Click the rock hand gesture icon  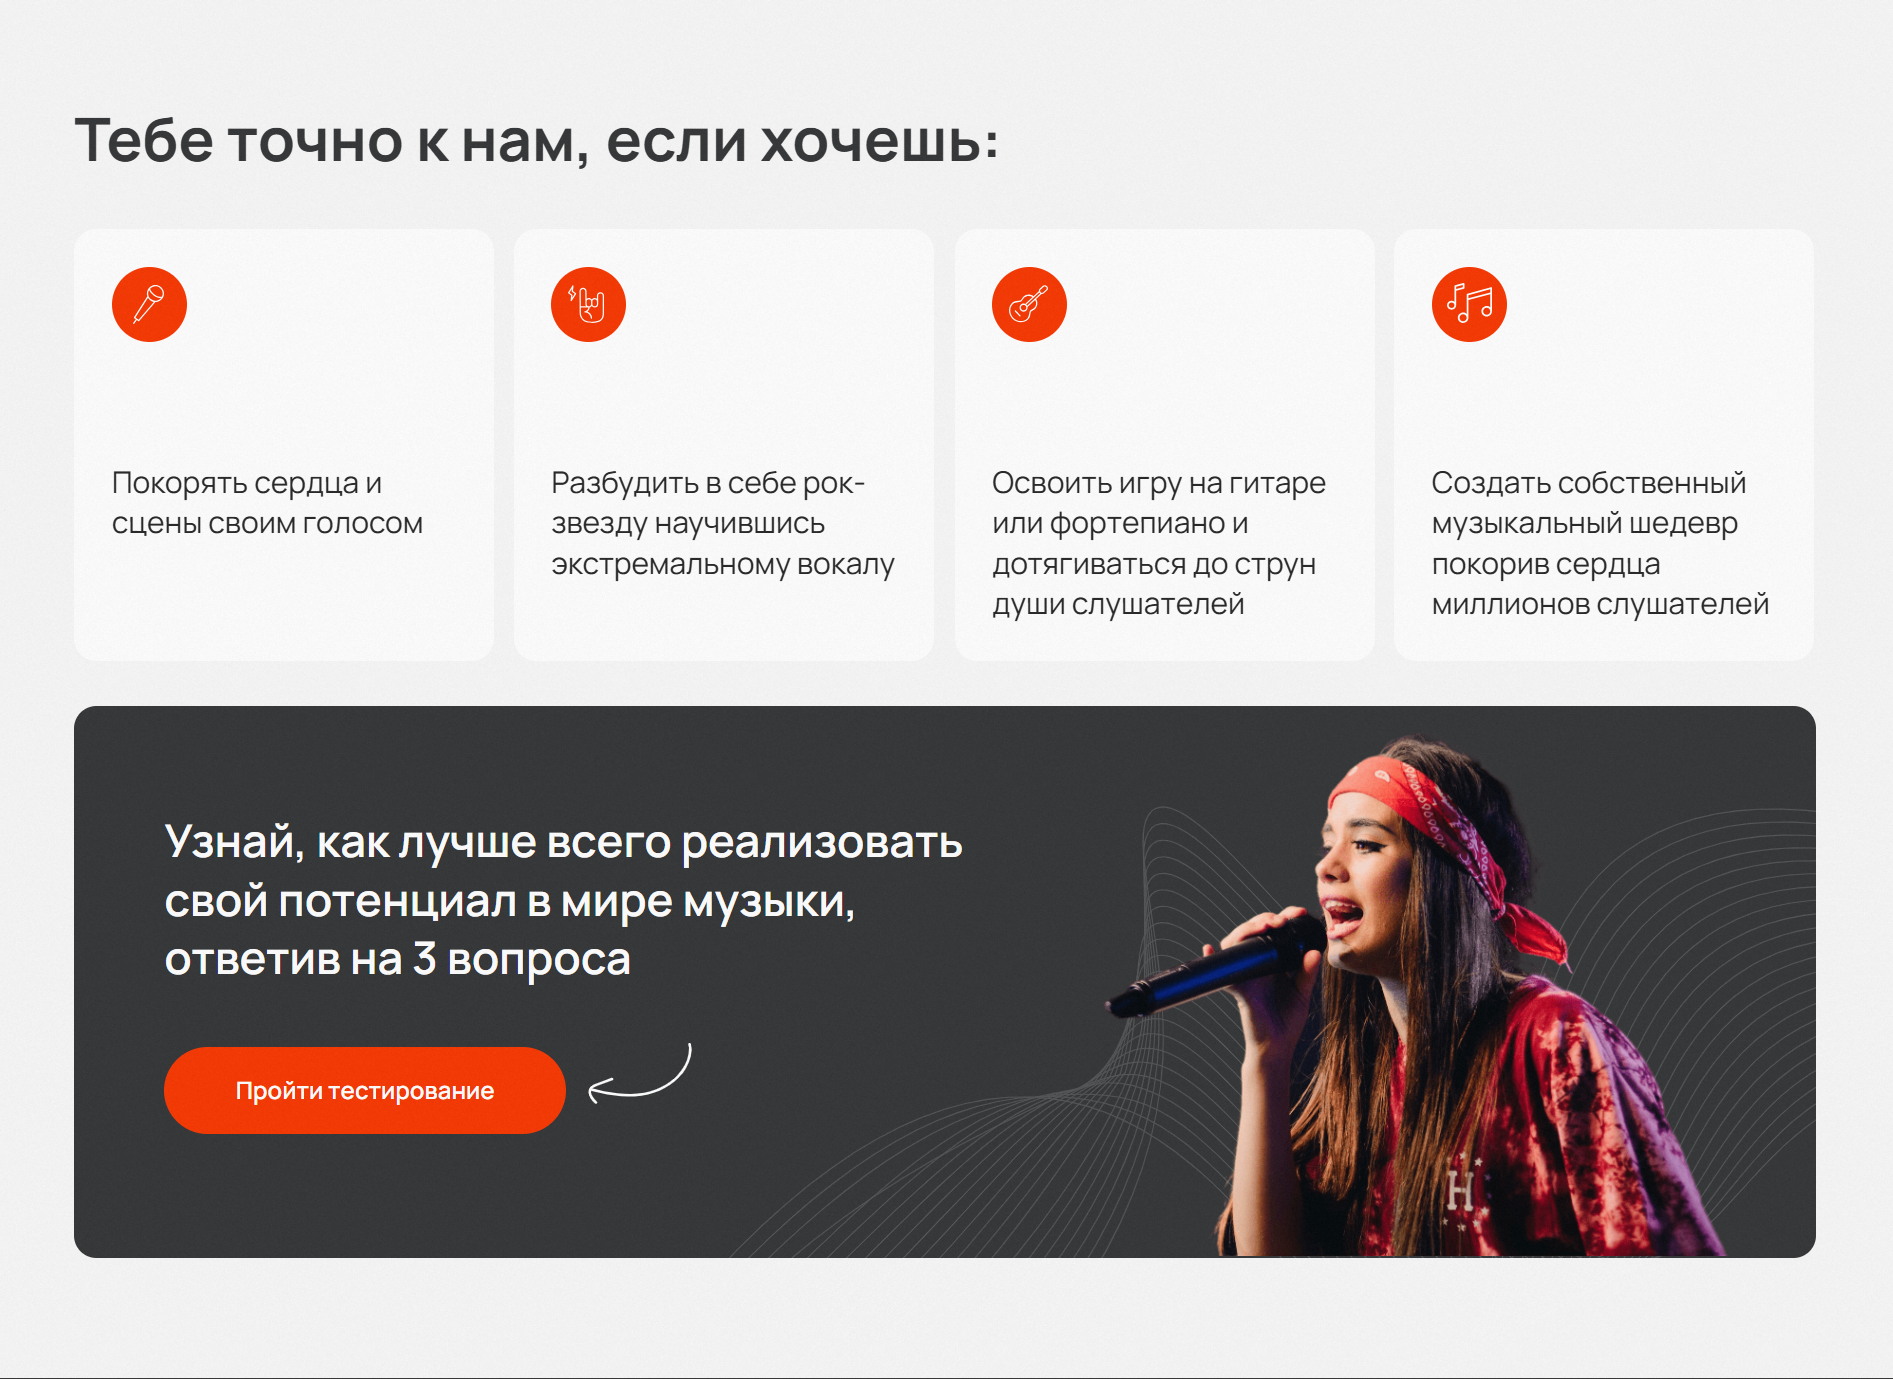[588, 304]
